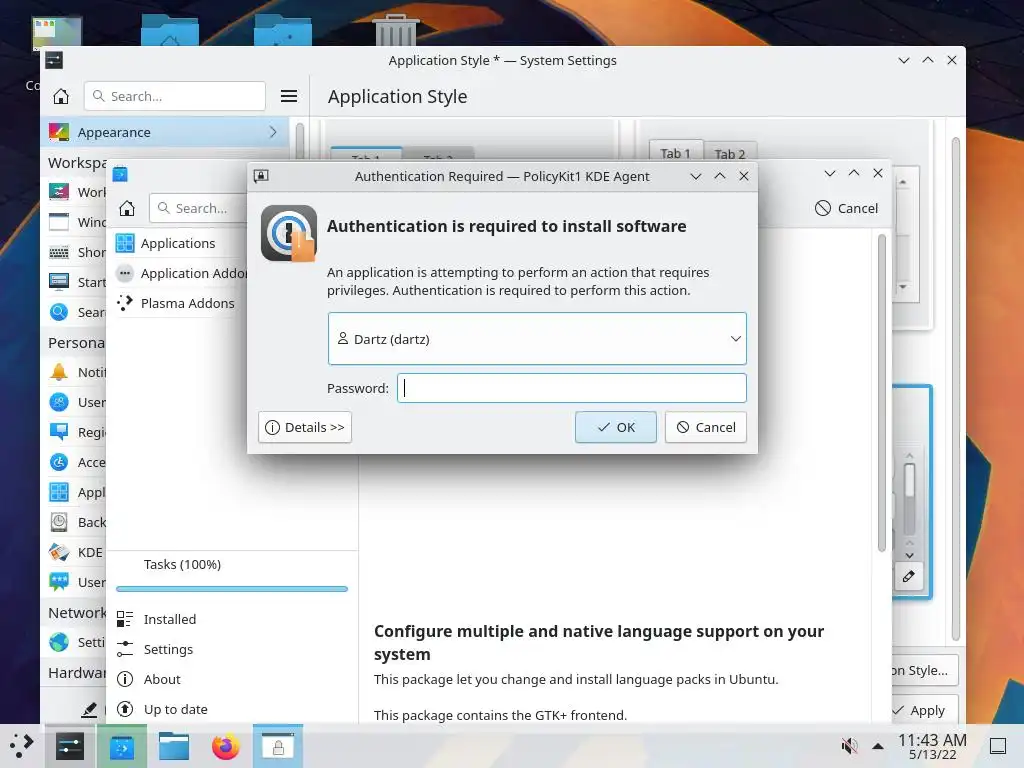Click Cancel in the Discover window header
Viewport: 1024px width, 768px height.
[x=846, y=208]
